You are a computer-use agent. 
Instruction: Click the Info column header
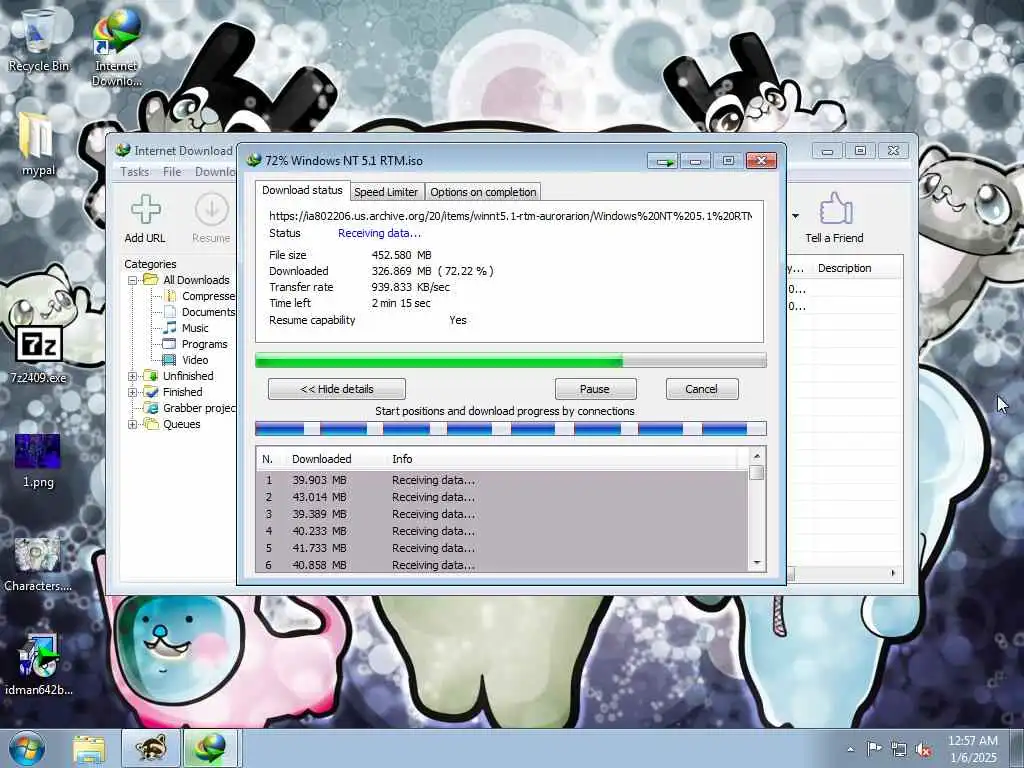tap(402, 459)
